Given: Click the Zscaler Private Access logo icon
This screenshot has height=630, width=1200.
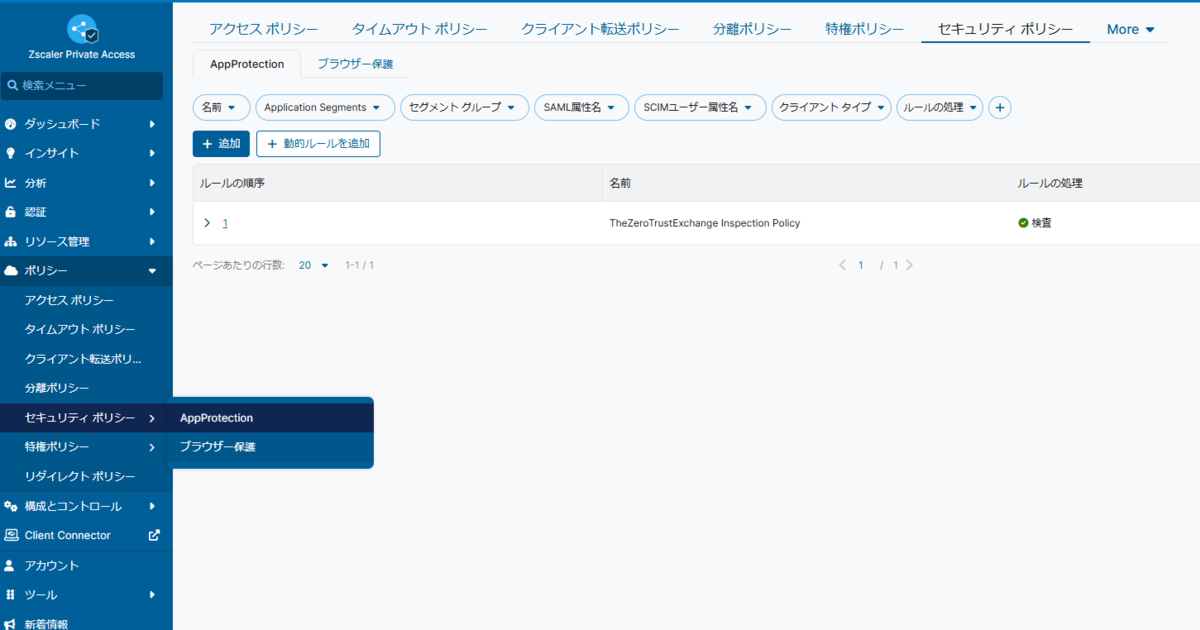Looking at the screenshot, I should click(83, 29).
